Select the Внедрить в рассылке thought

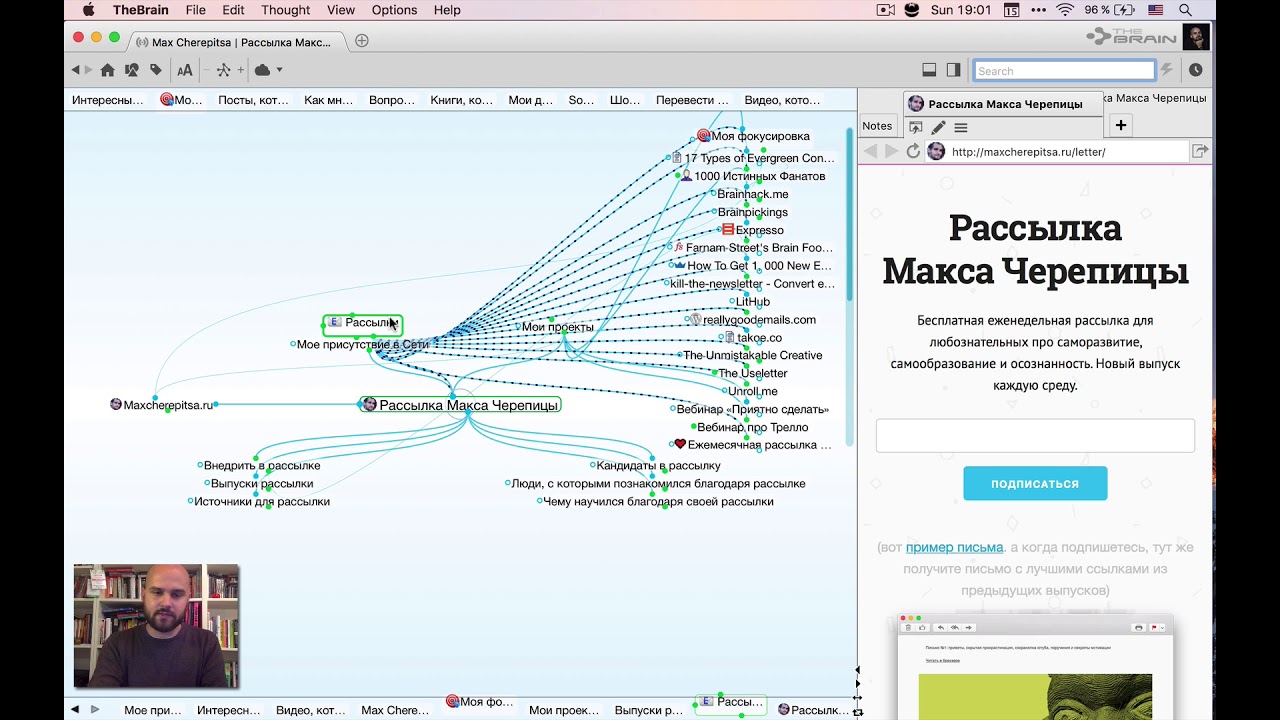pyautogui.click(x=262, y=465)
